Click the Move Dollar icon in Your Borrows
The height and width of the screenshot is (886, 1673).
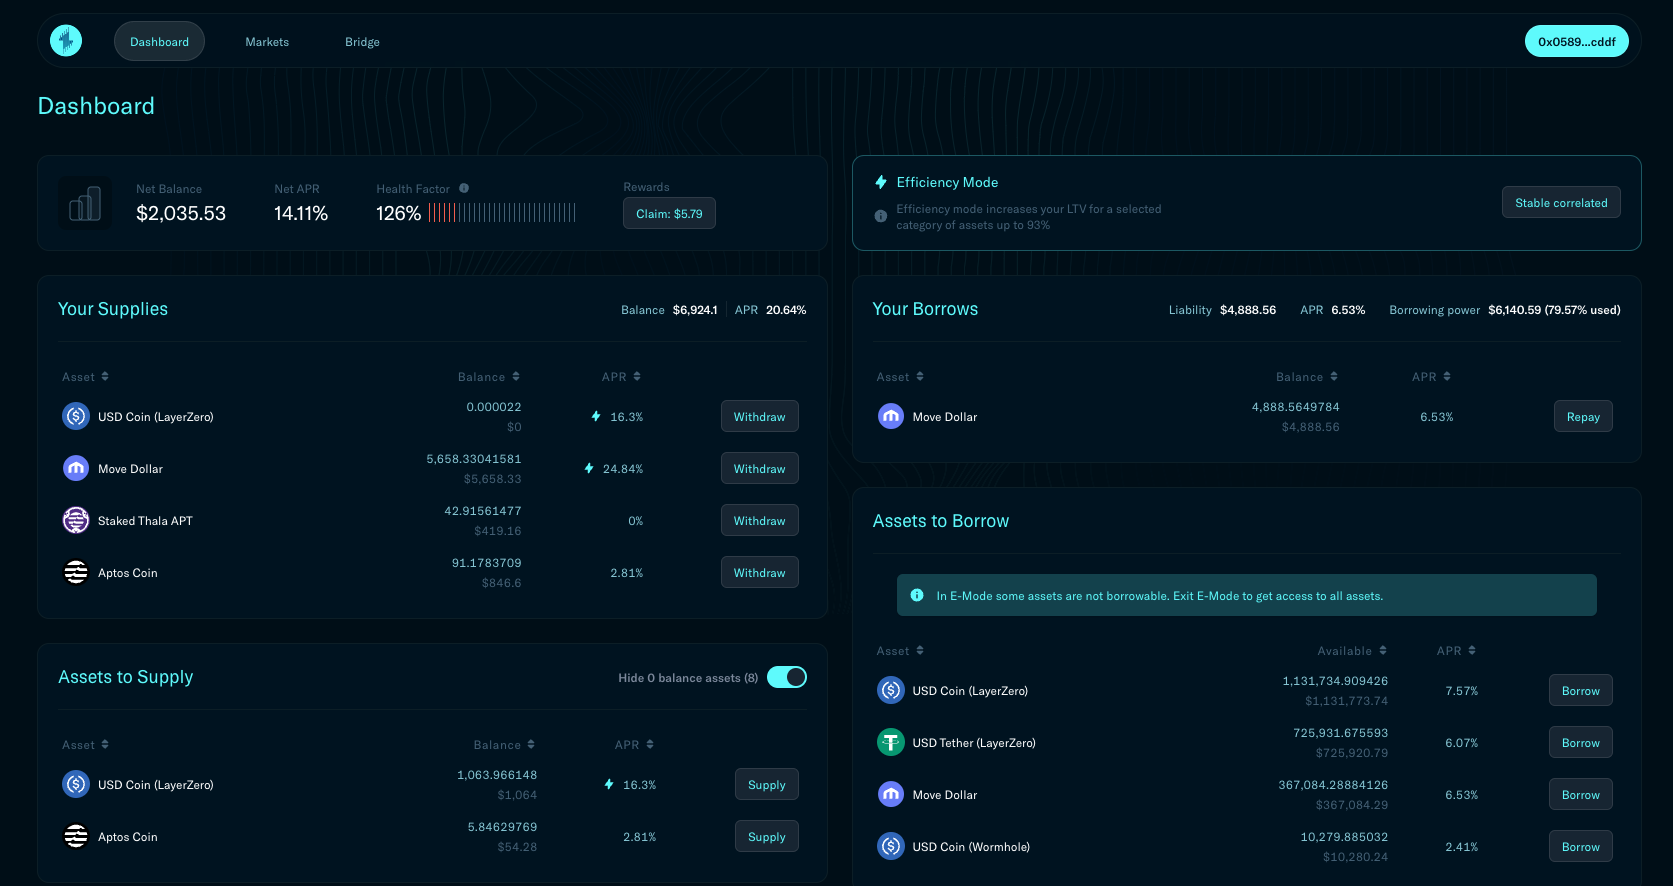pyautogui.click(x=890, y=416)
